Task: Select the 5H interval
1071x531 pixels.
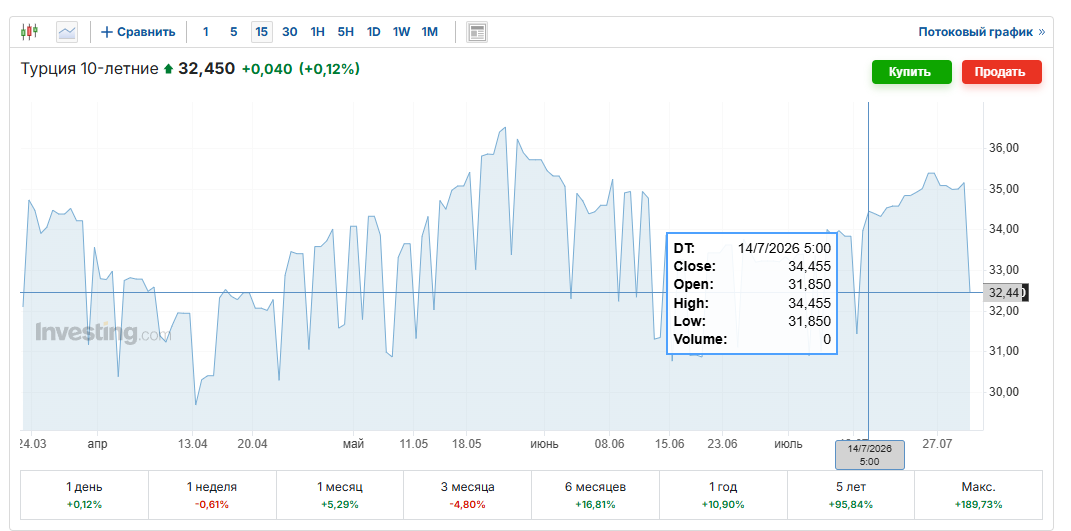Action: (x=346, y=31)
